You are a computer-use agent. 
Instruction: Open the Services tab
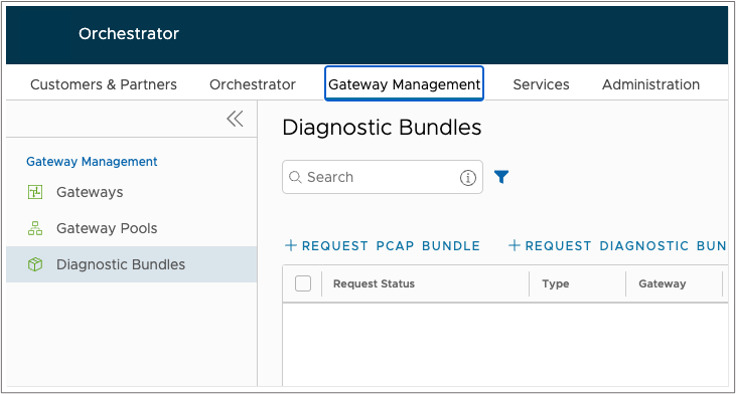click(x=541, y=85)
